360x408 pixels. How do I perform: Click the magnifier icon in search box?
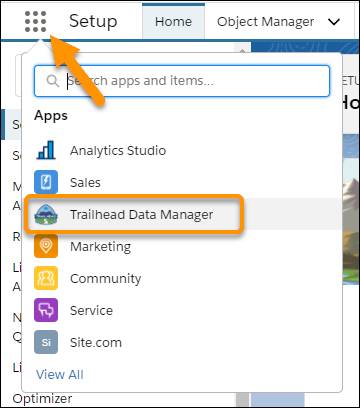click(x=53, y=81)
